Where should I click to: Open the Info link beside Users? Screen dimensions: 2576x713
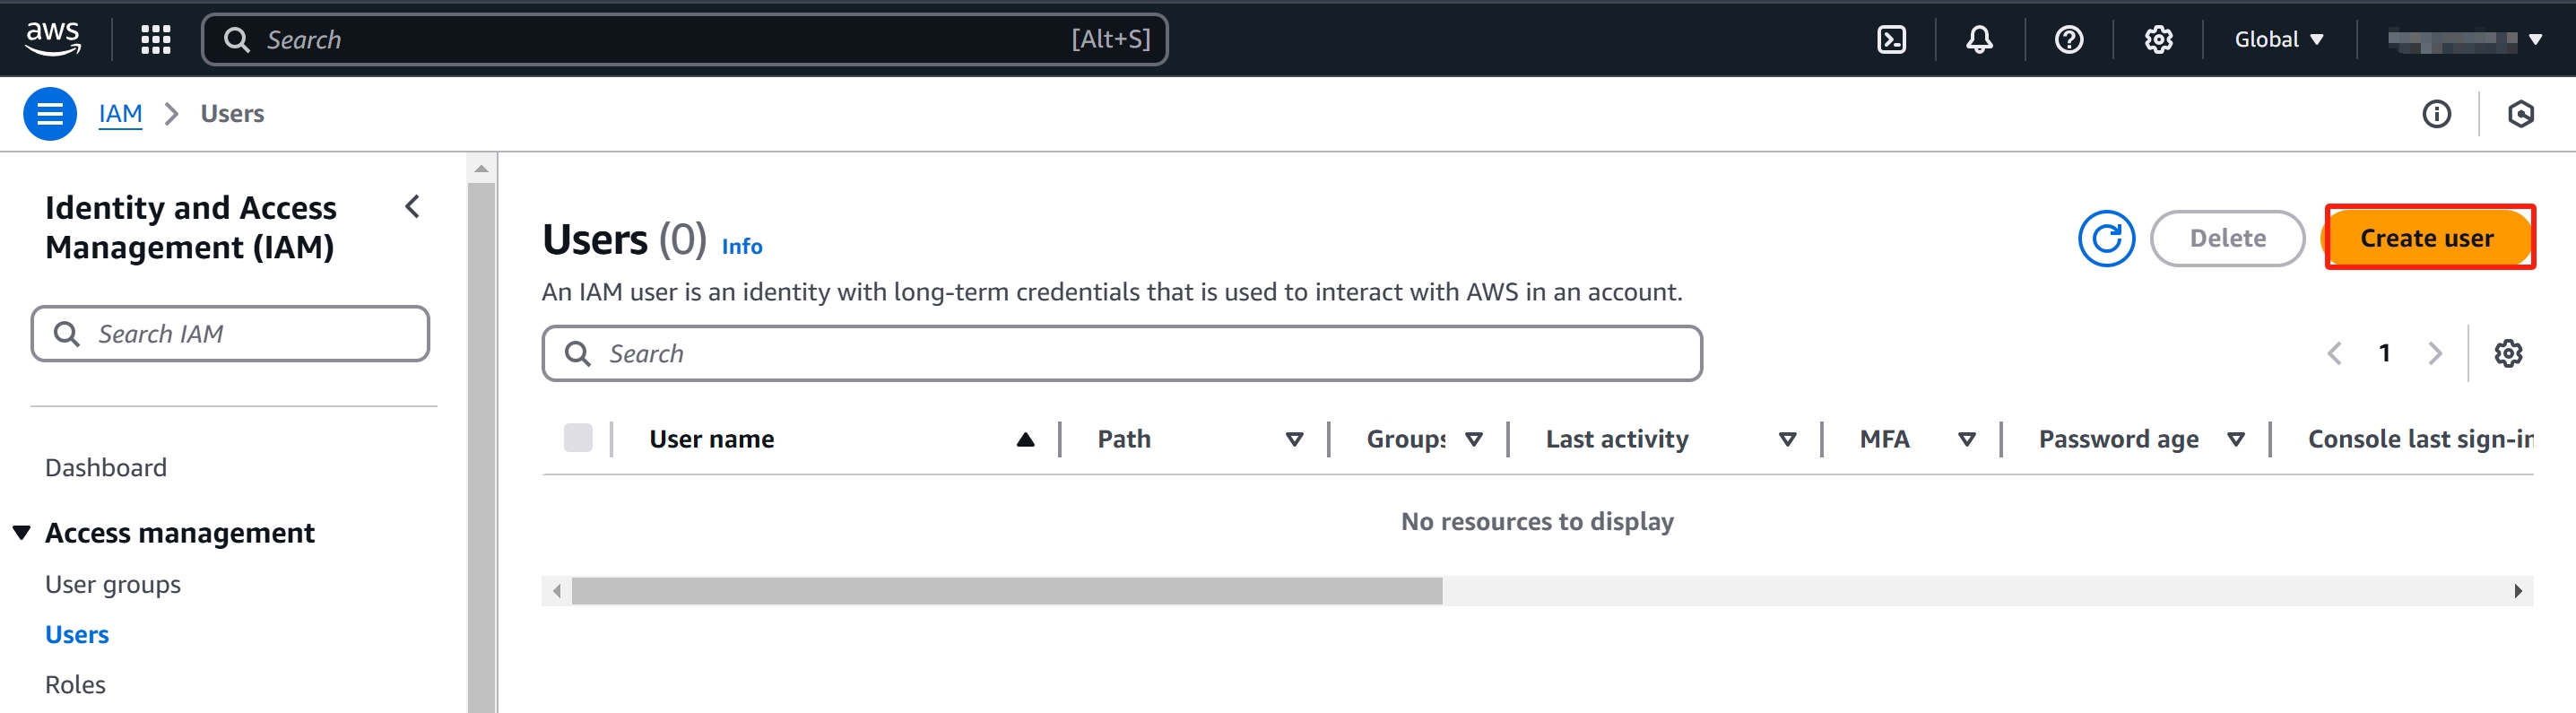[x=742, y=246]
